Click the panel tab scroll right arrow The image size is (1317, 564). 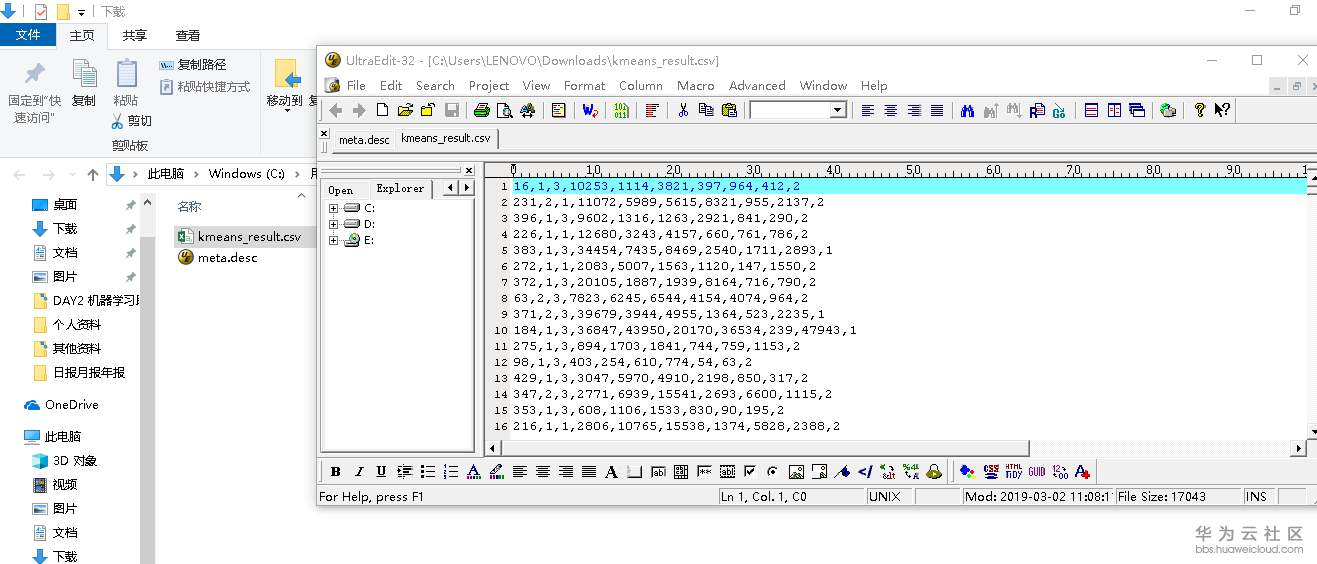coord(466,188)
